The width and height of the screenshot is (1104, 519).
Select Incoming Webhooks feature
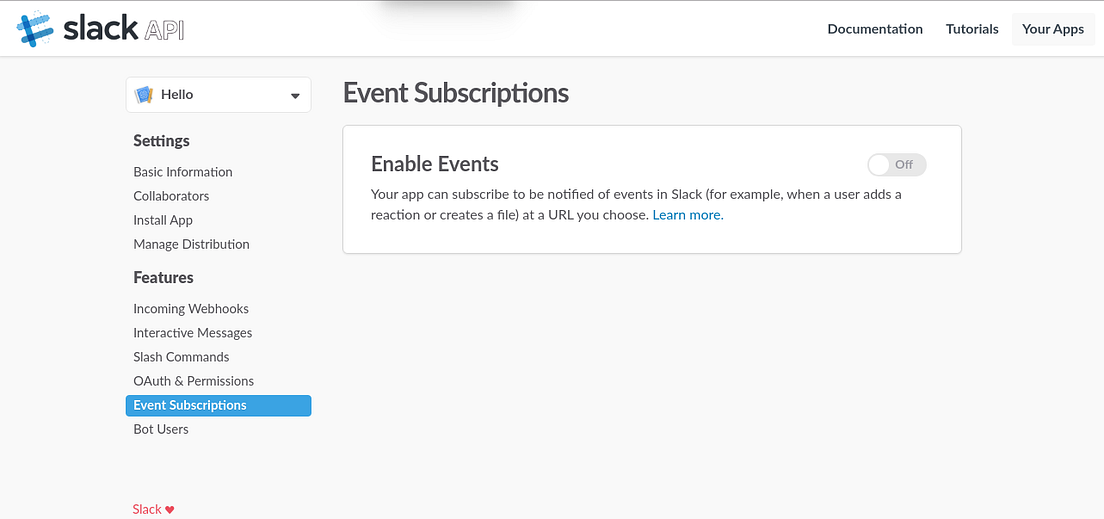pos(191,309)
